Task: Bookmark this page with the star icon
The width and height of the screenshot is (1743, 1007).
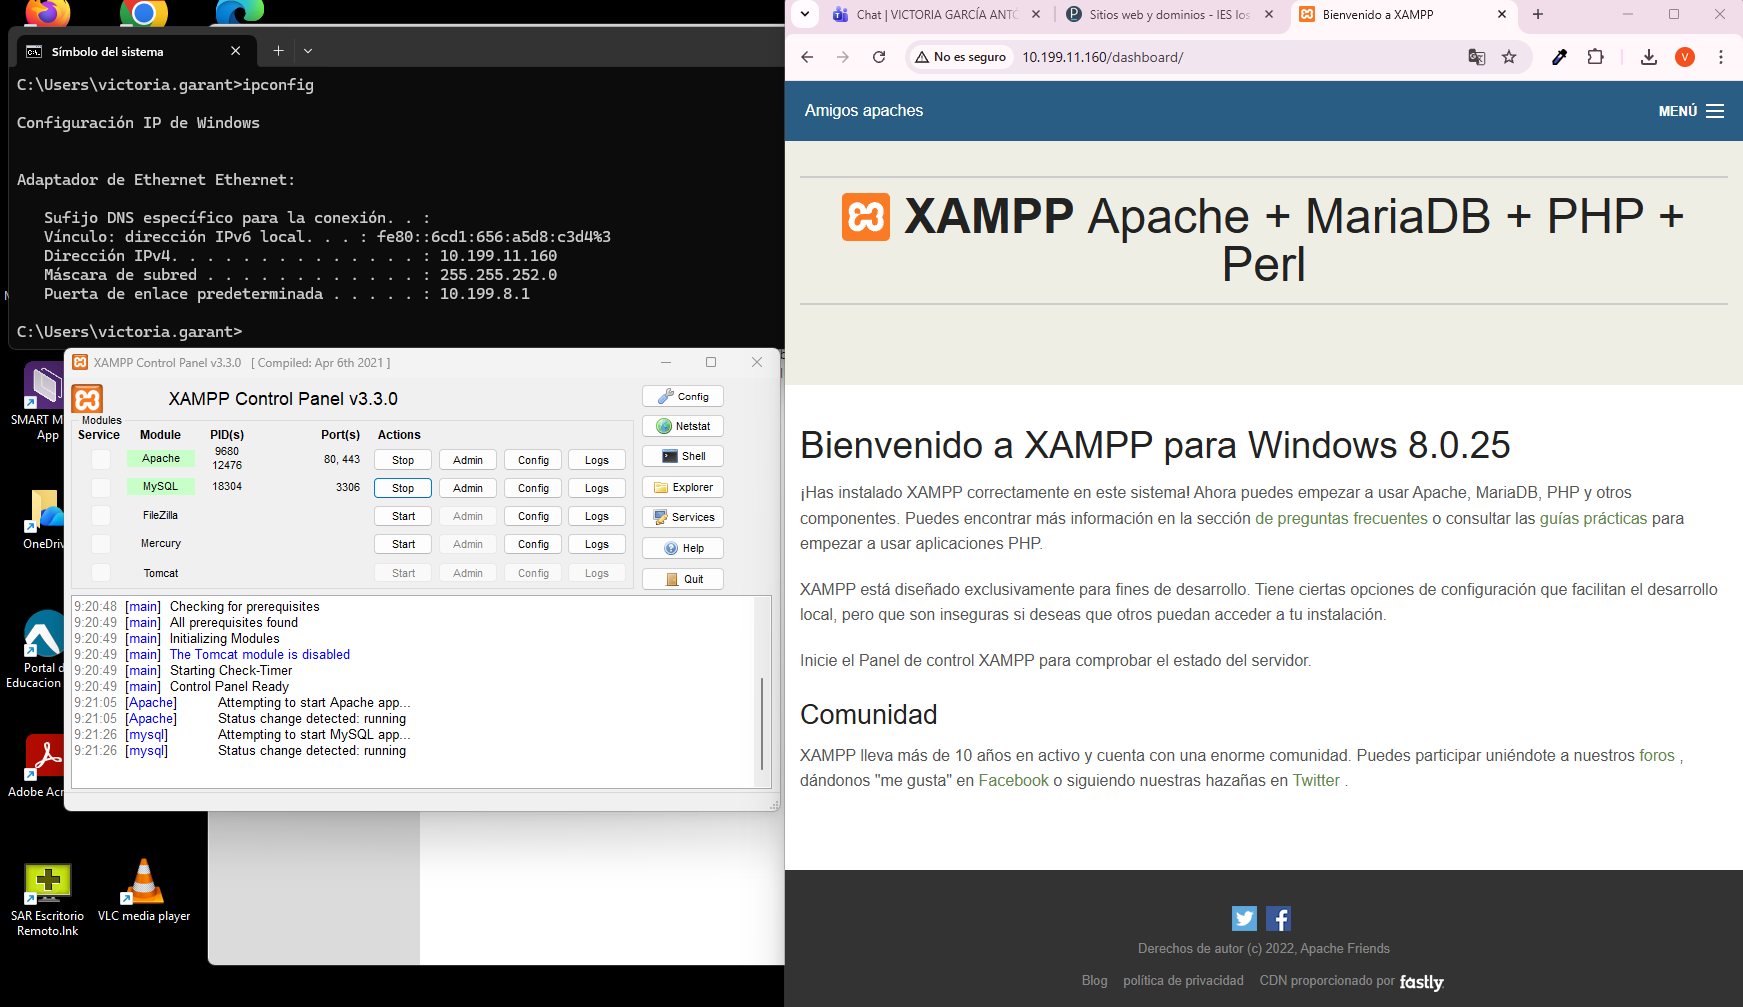Action: coord(1509,57)
